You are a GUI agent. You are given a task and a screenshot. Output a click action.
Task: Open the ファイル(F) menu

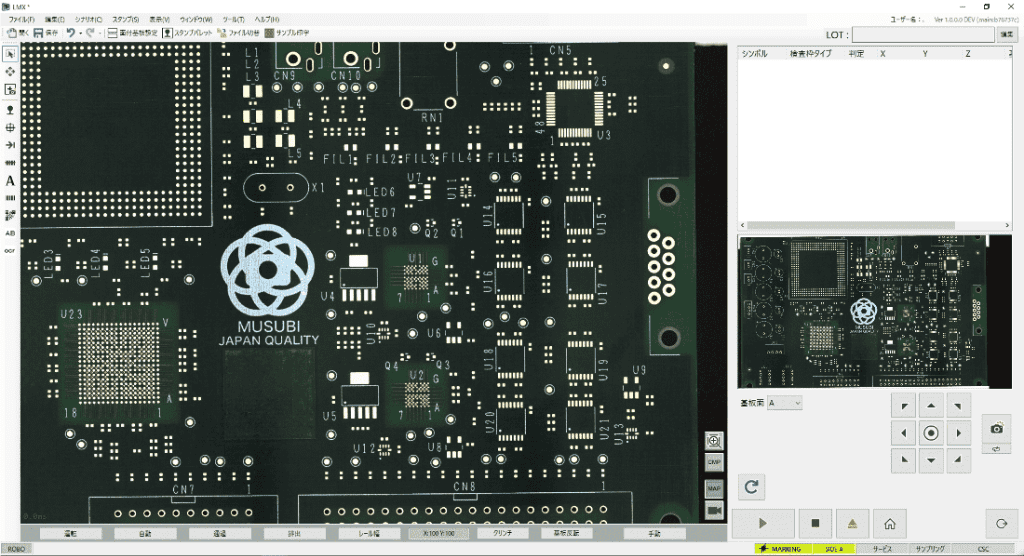pos(21,19)
